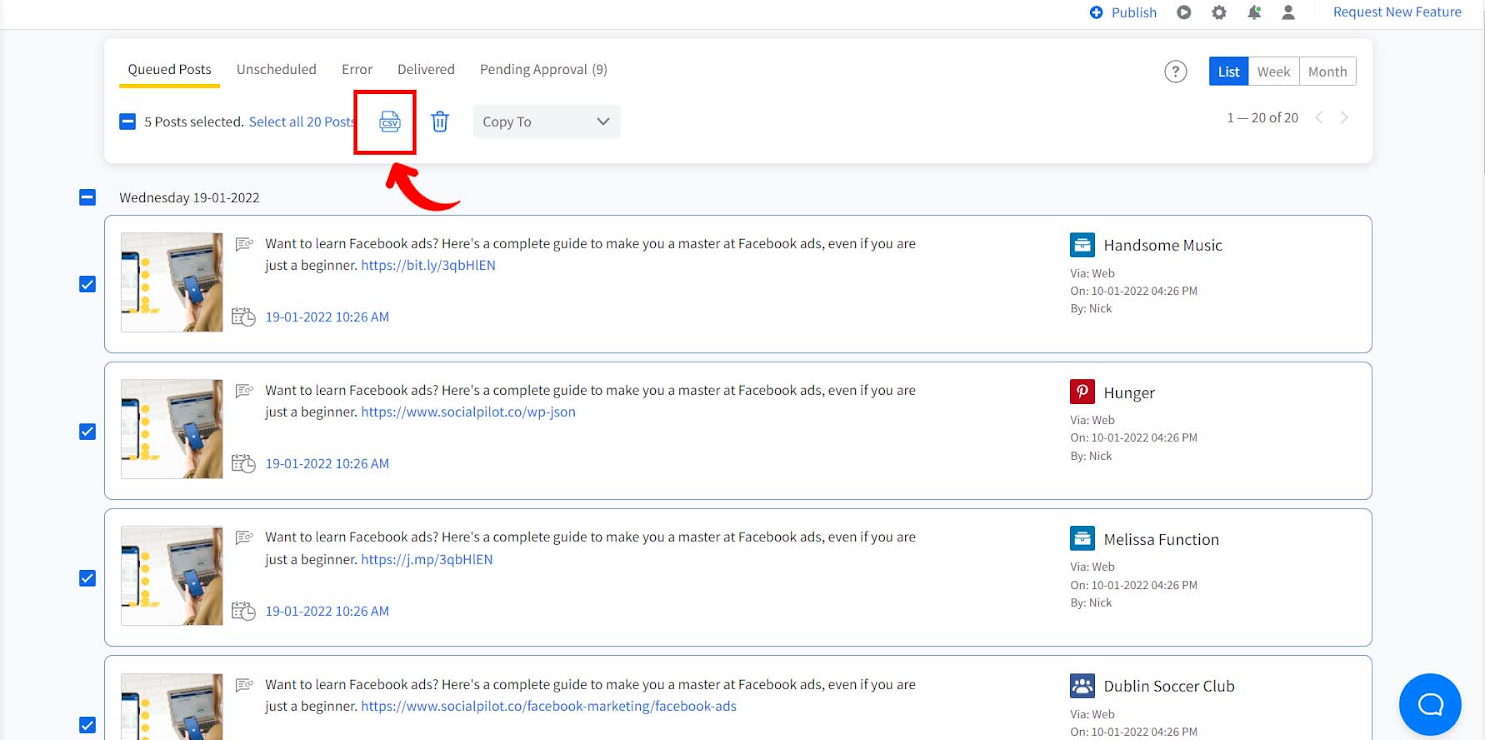Open the Pending Approval tab

coord(543,69)
